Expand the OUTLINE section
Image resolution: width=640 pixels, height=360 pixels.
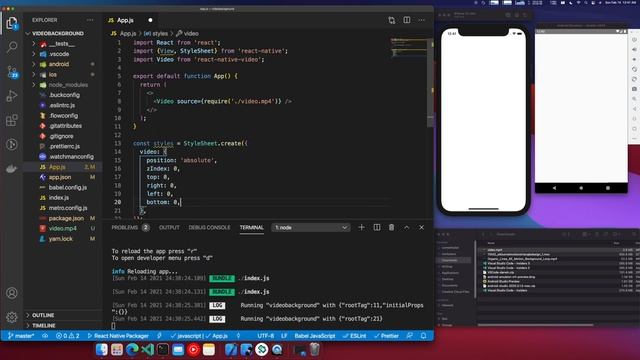(x=41, y=315)
